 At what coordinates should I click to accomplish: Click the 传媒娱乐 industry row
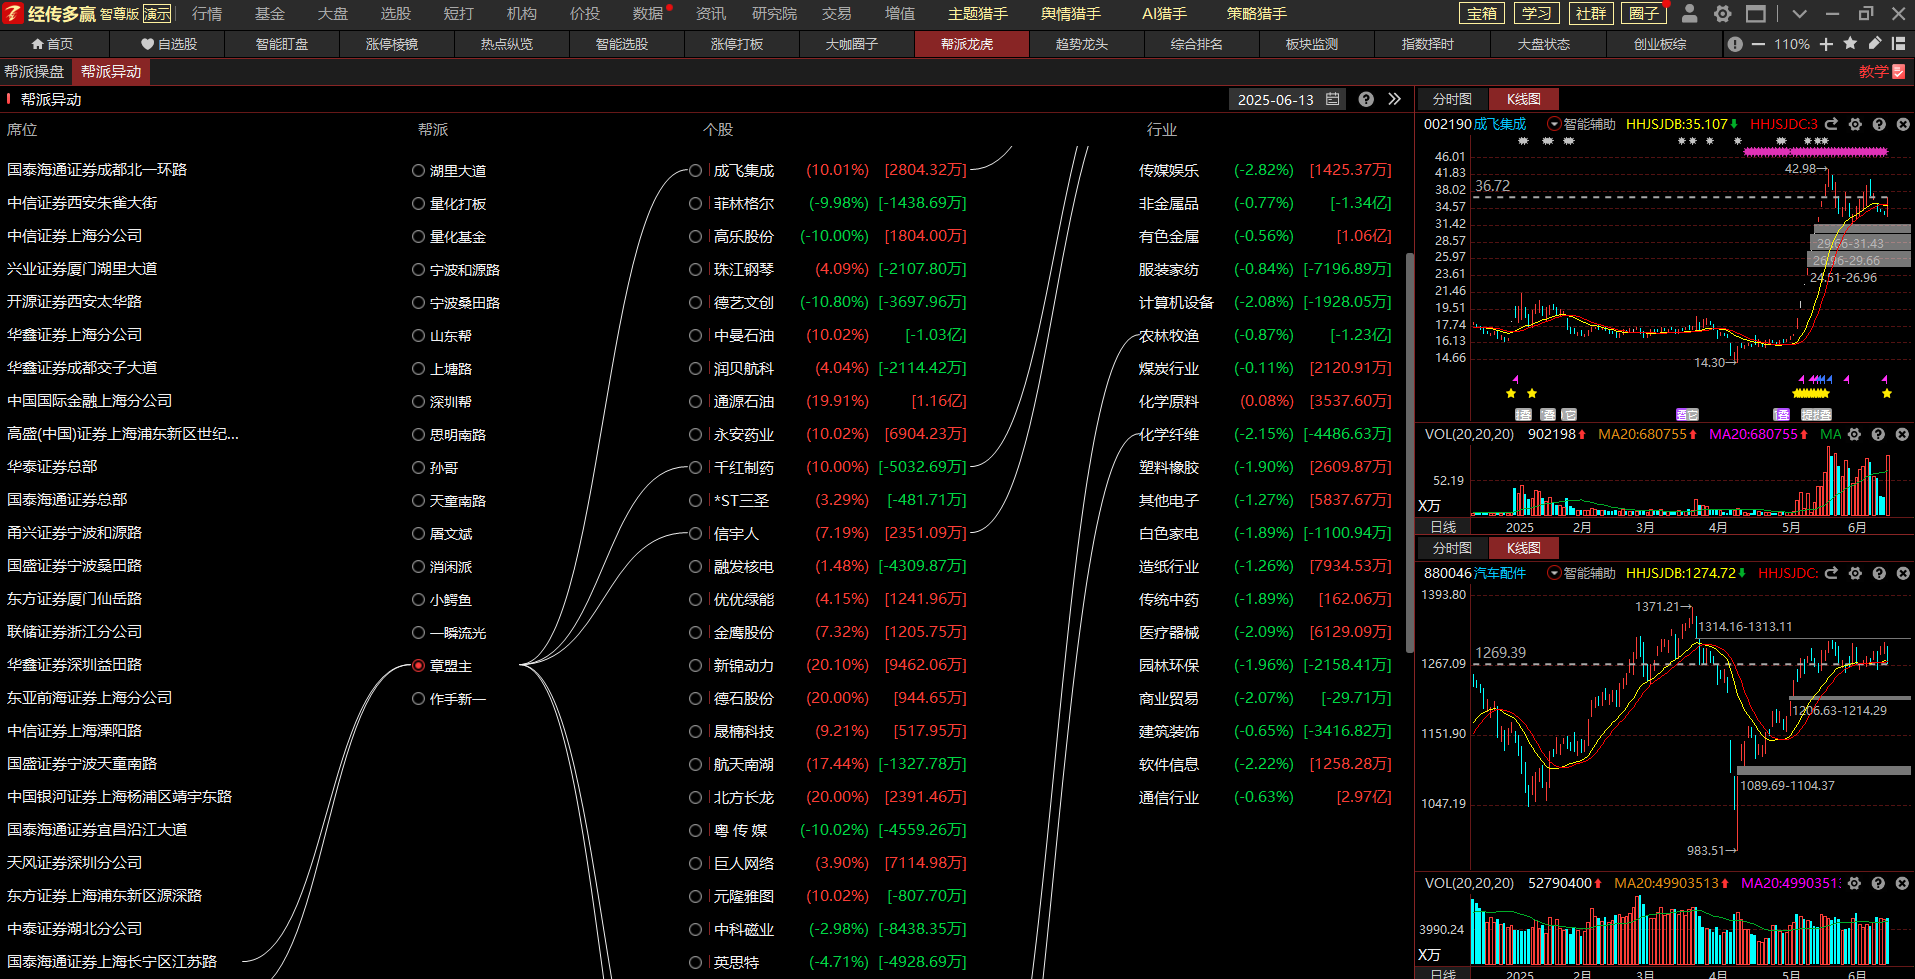pyautogui.click(x=1265, y=170)
